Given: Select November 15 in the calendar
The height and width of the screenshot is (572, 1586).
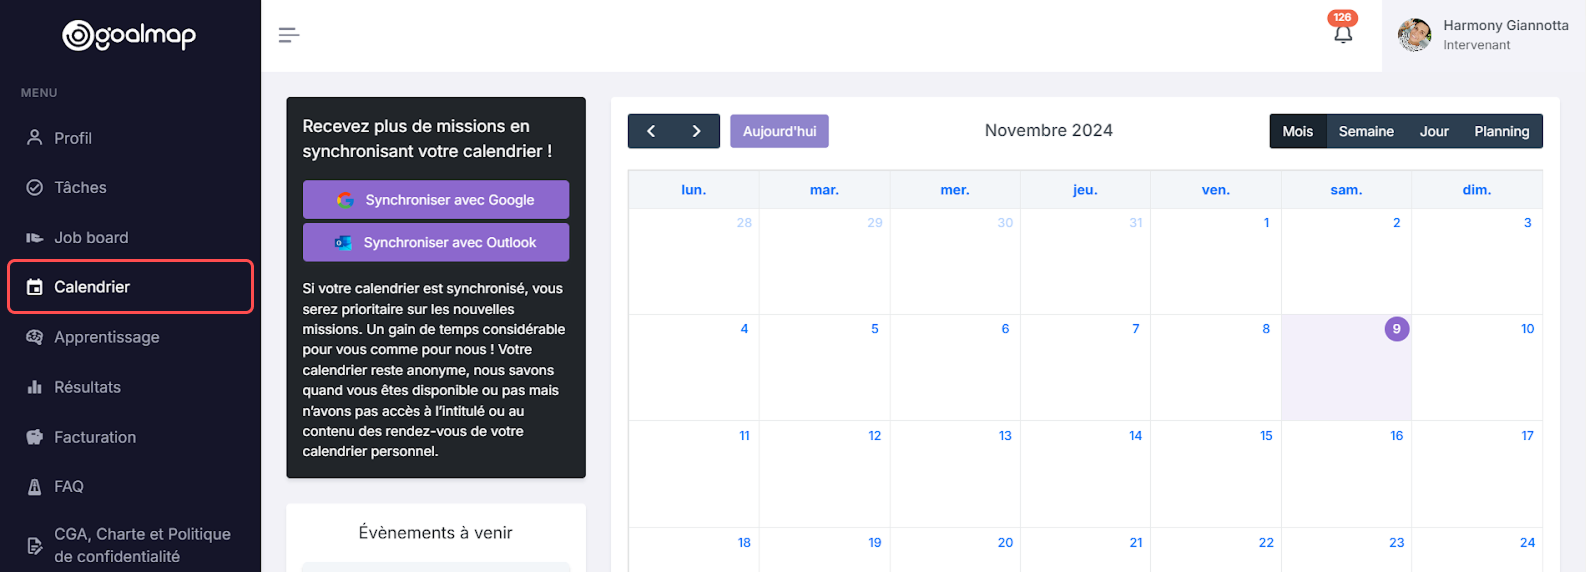Looking at the screenshot, I should click(1266, 435).
